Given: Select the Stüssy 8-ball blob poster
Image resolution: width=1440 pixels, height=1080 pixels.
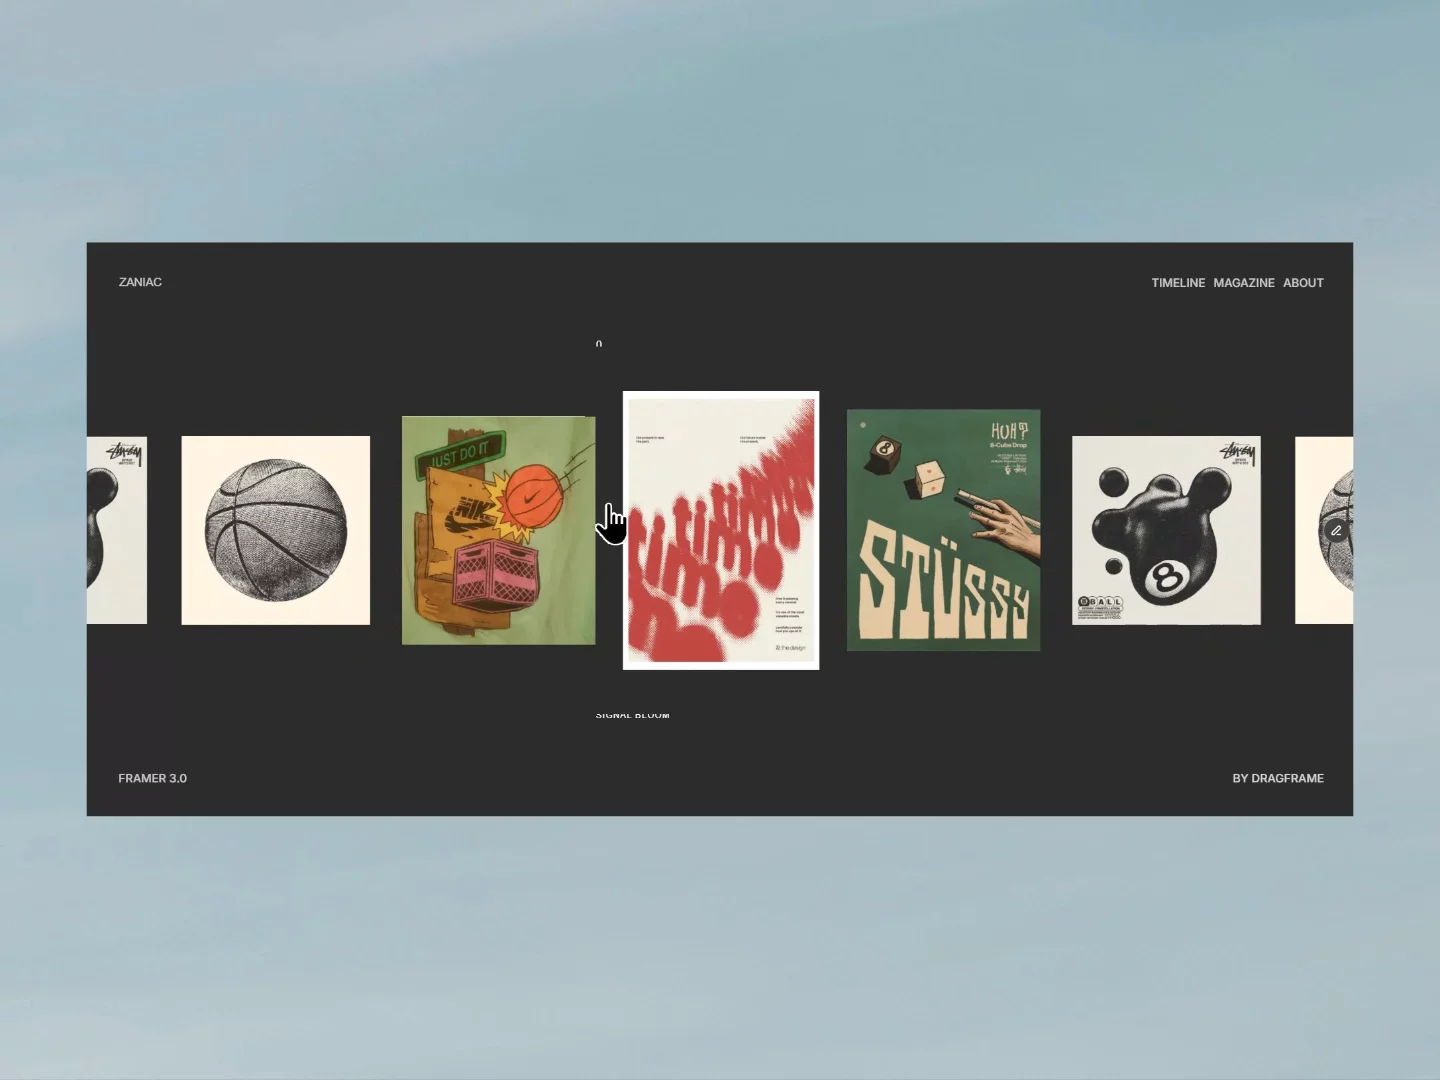Looking at the screenshot, I should coord(1166,530).
